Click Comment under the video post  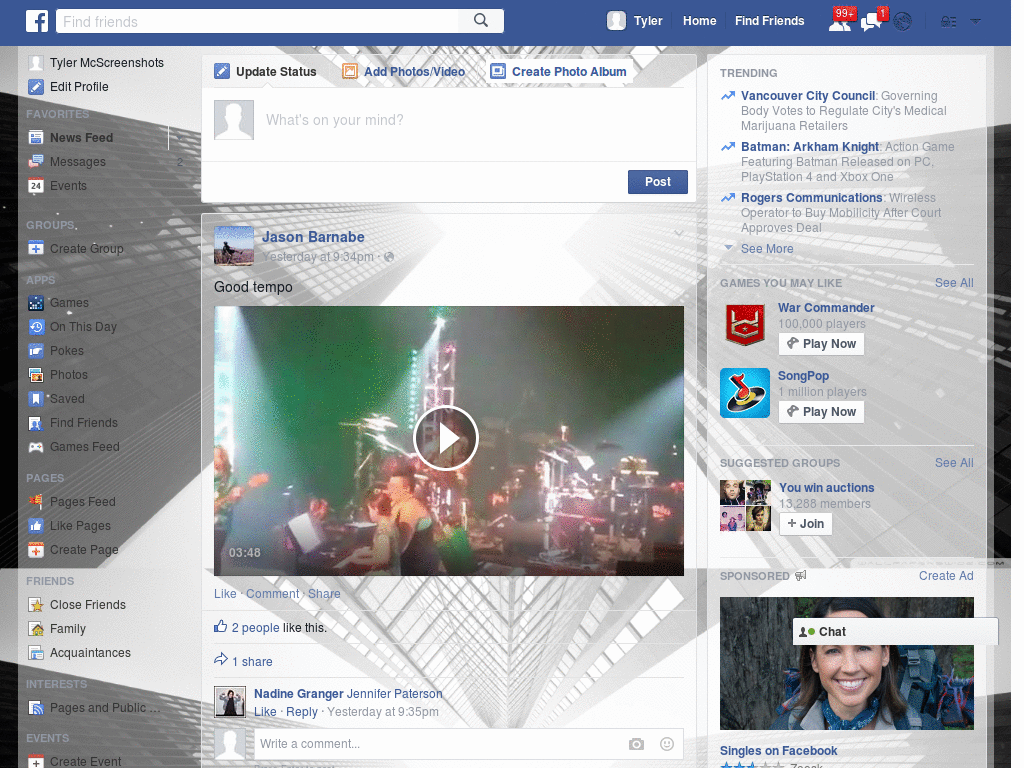(x=272, y=594)
